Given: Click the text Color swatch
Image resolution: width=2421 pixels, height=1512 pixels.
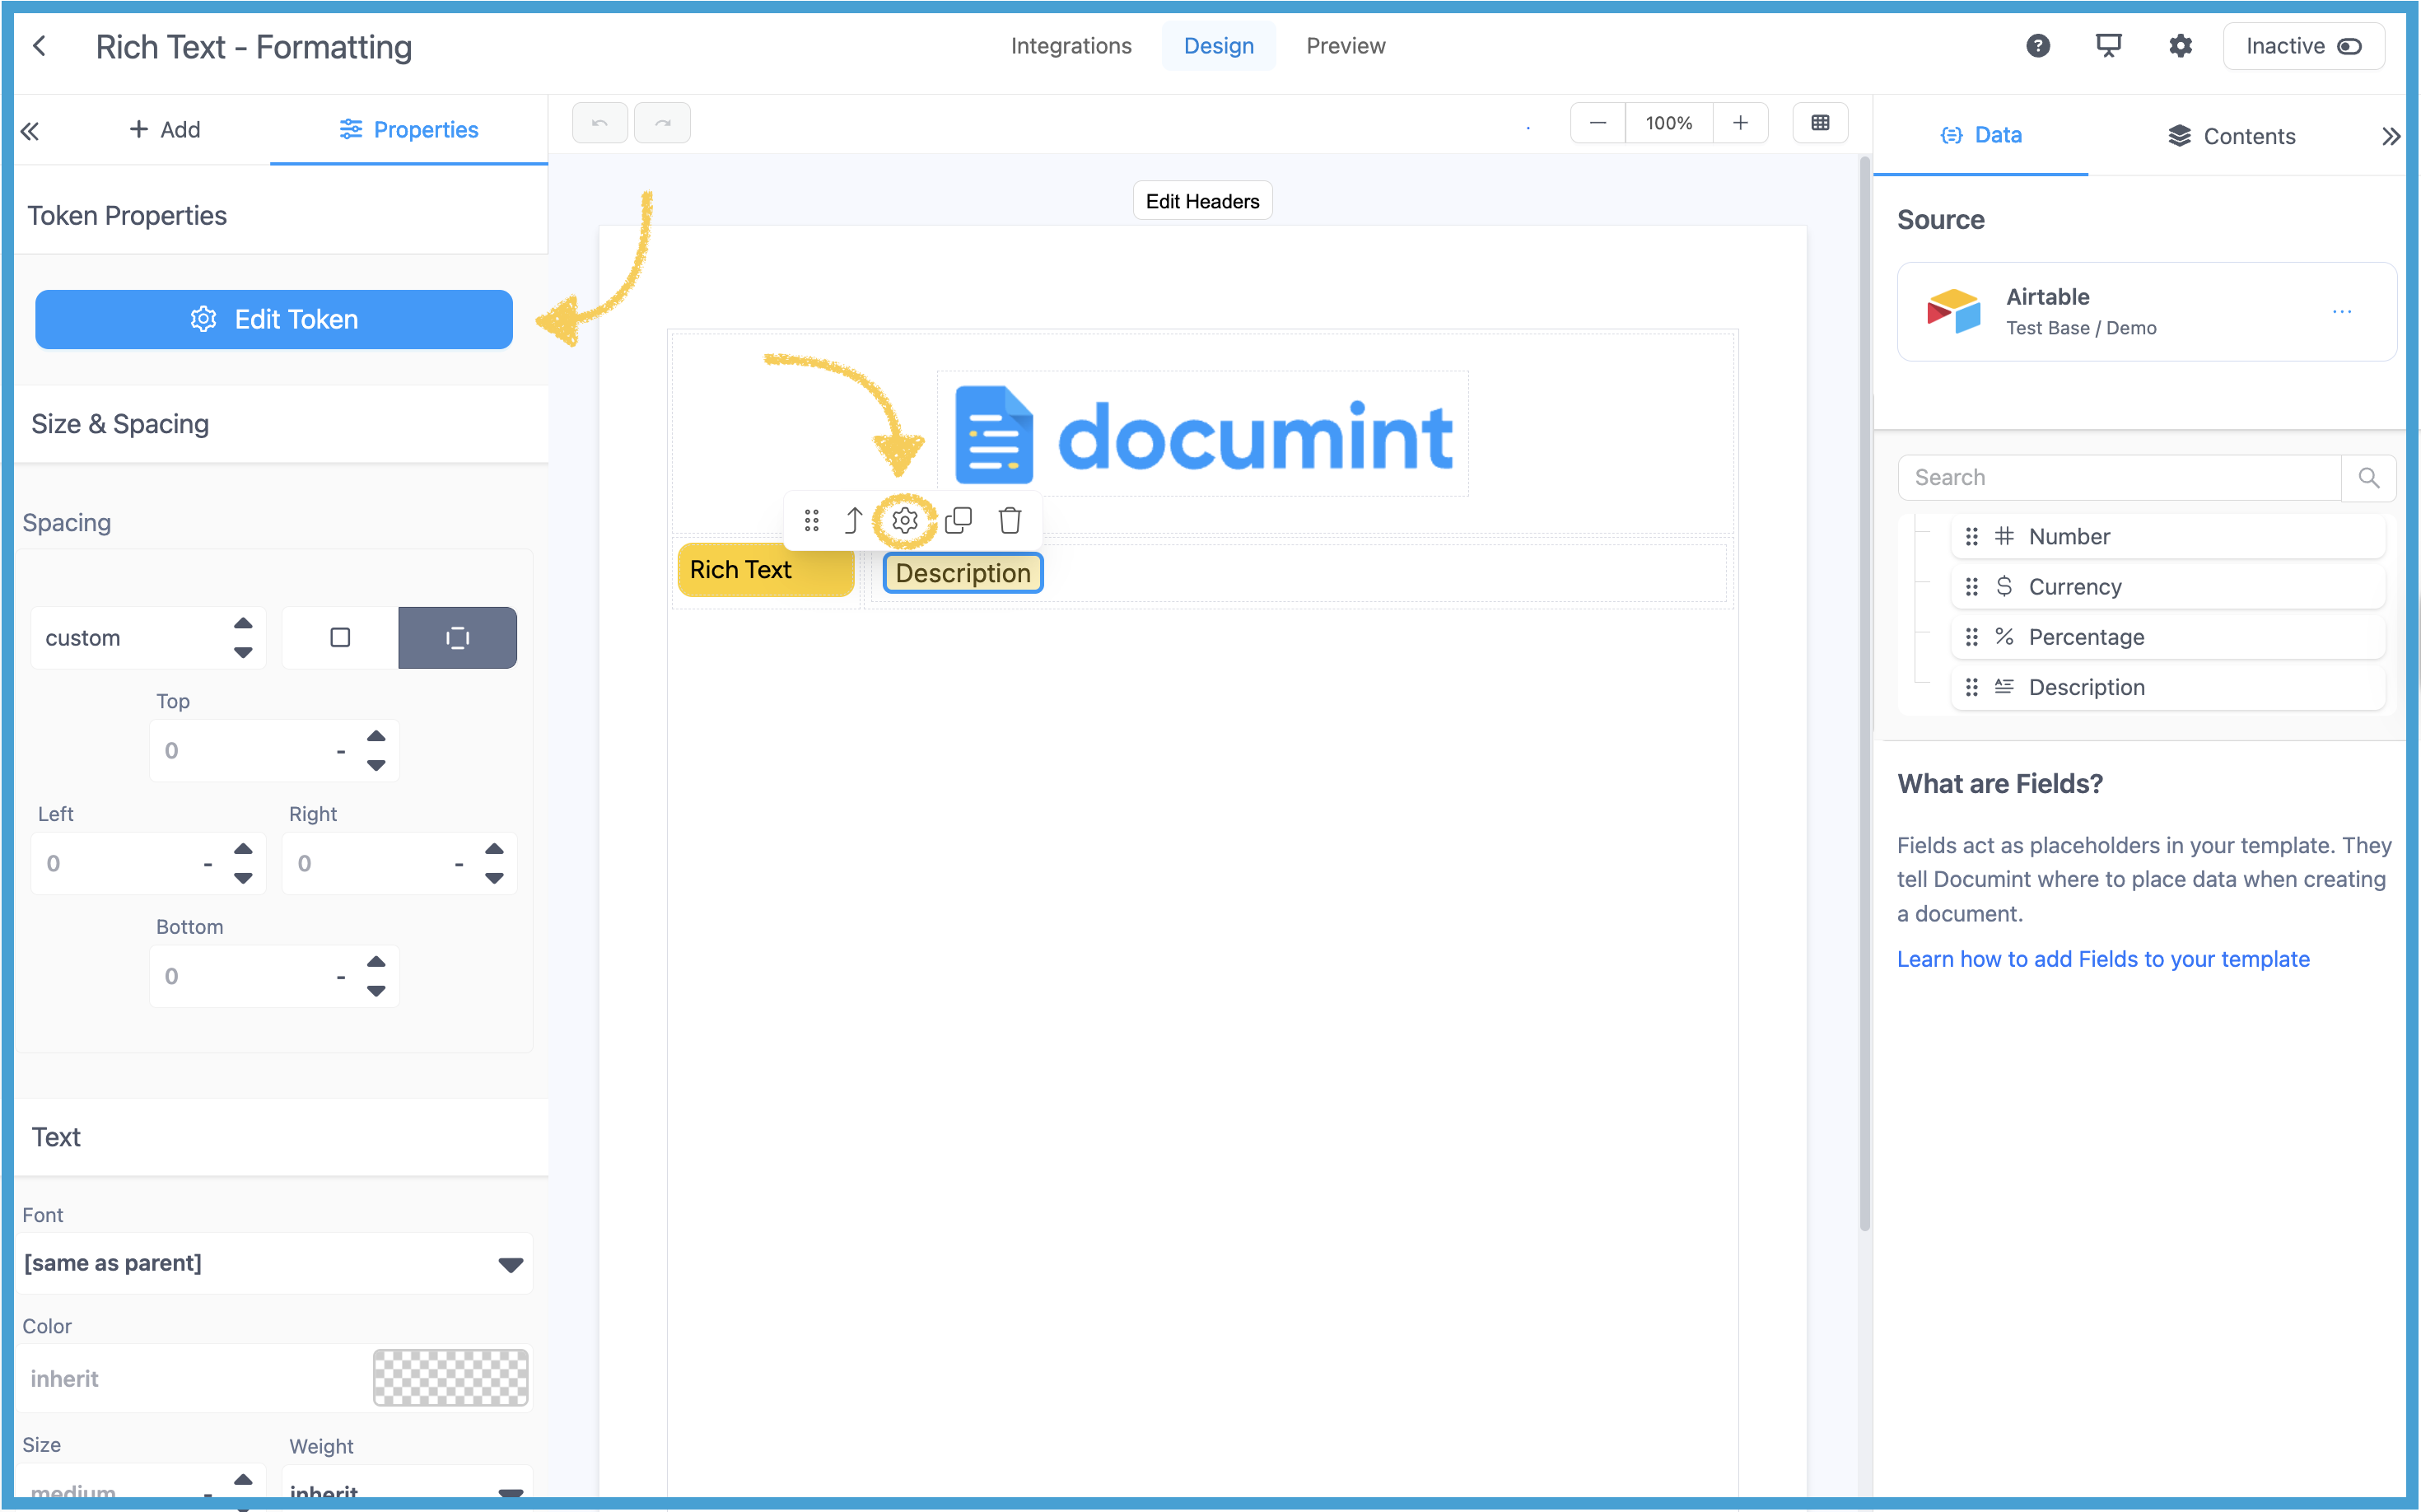Looking at the screenshot, I should coord(450,1378).
